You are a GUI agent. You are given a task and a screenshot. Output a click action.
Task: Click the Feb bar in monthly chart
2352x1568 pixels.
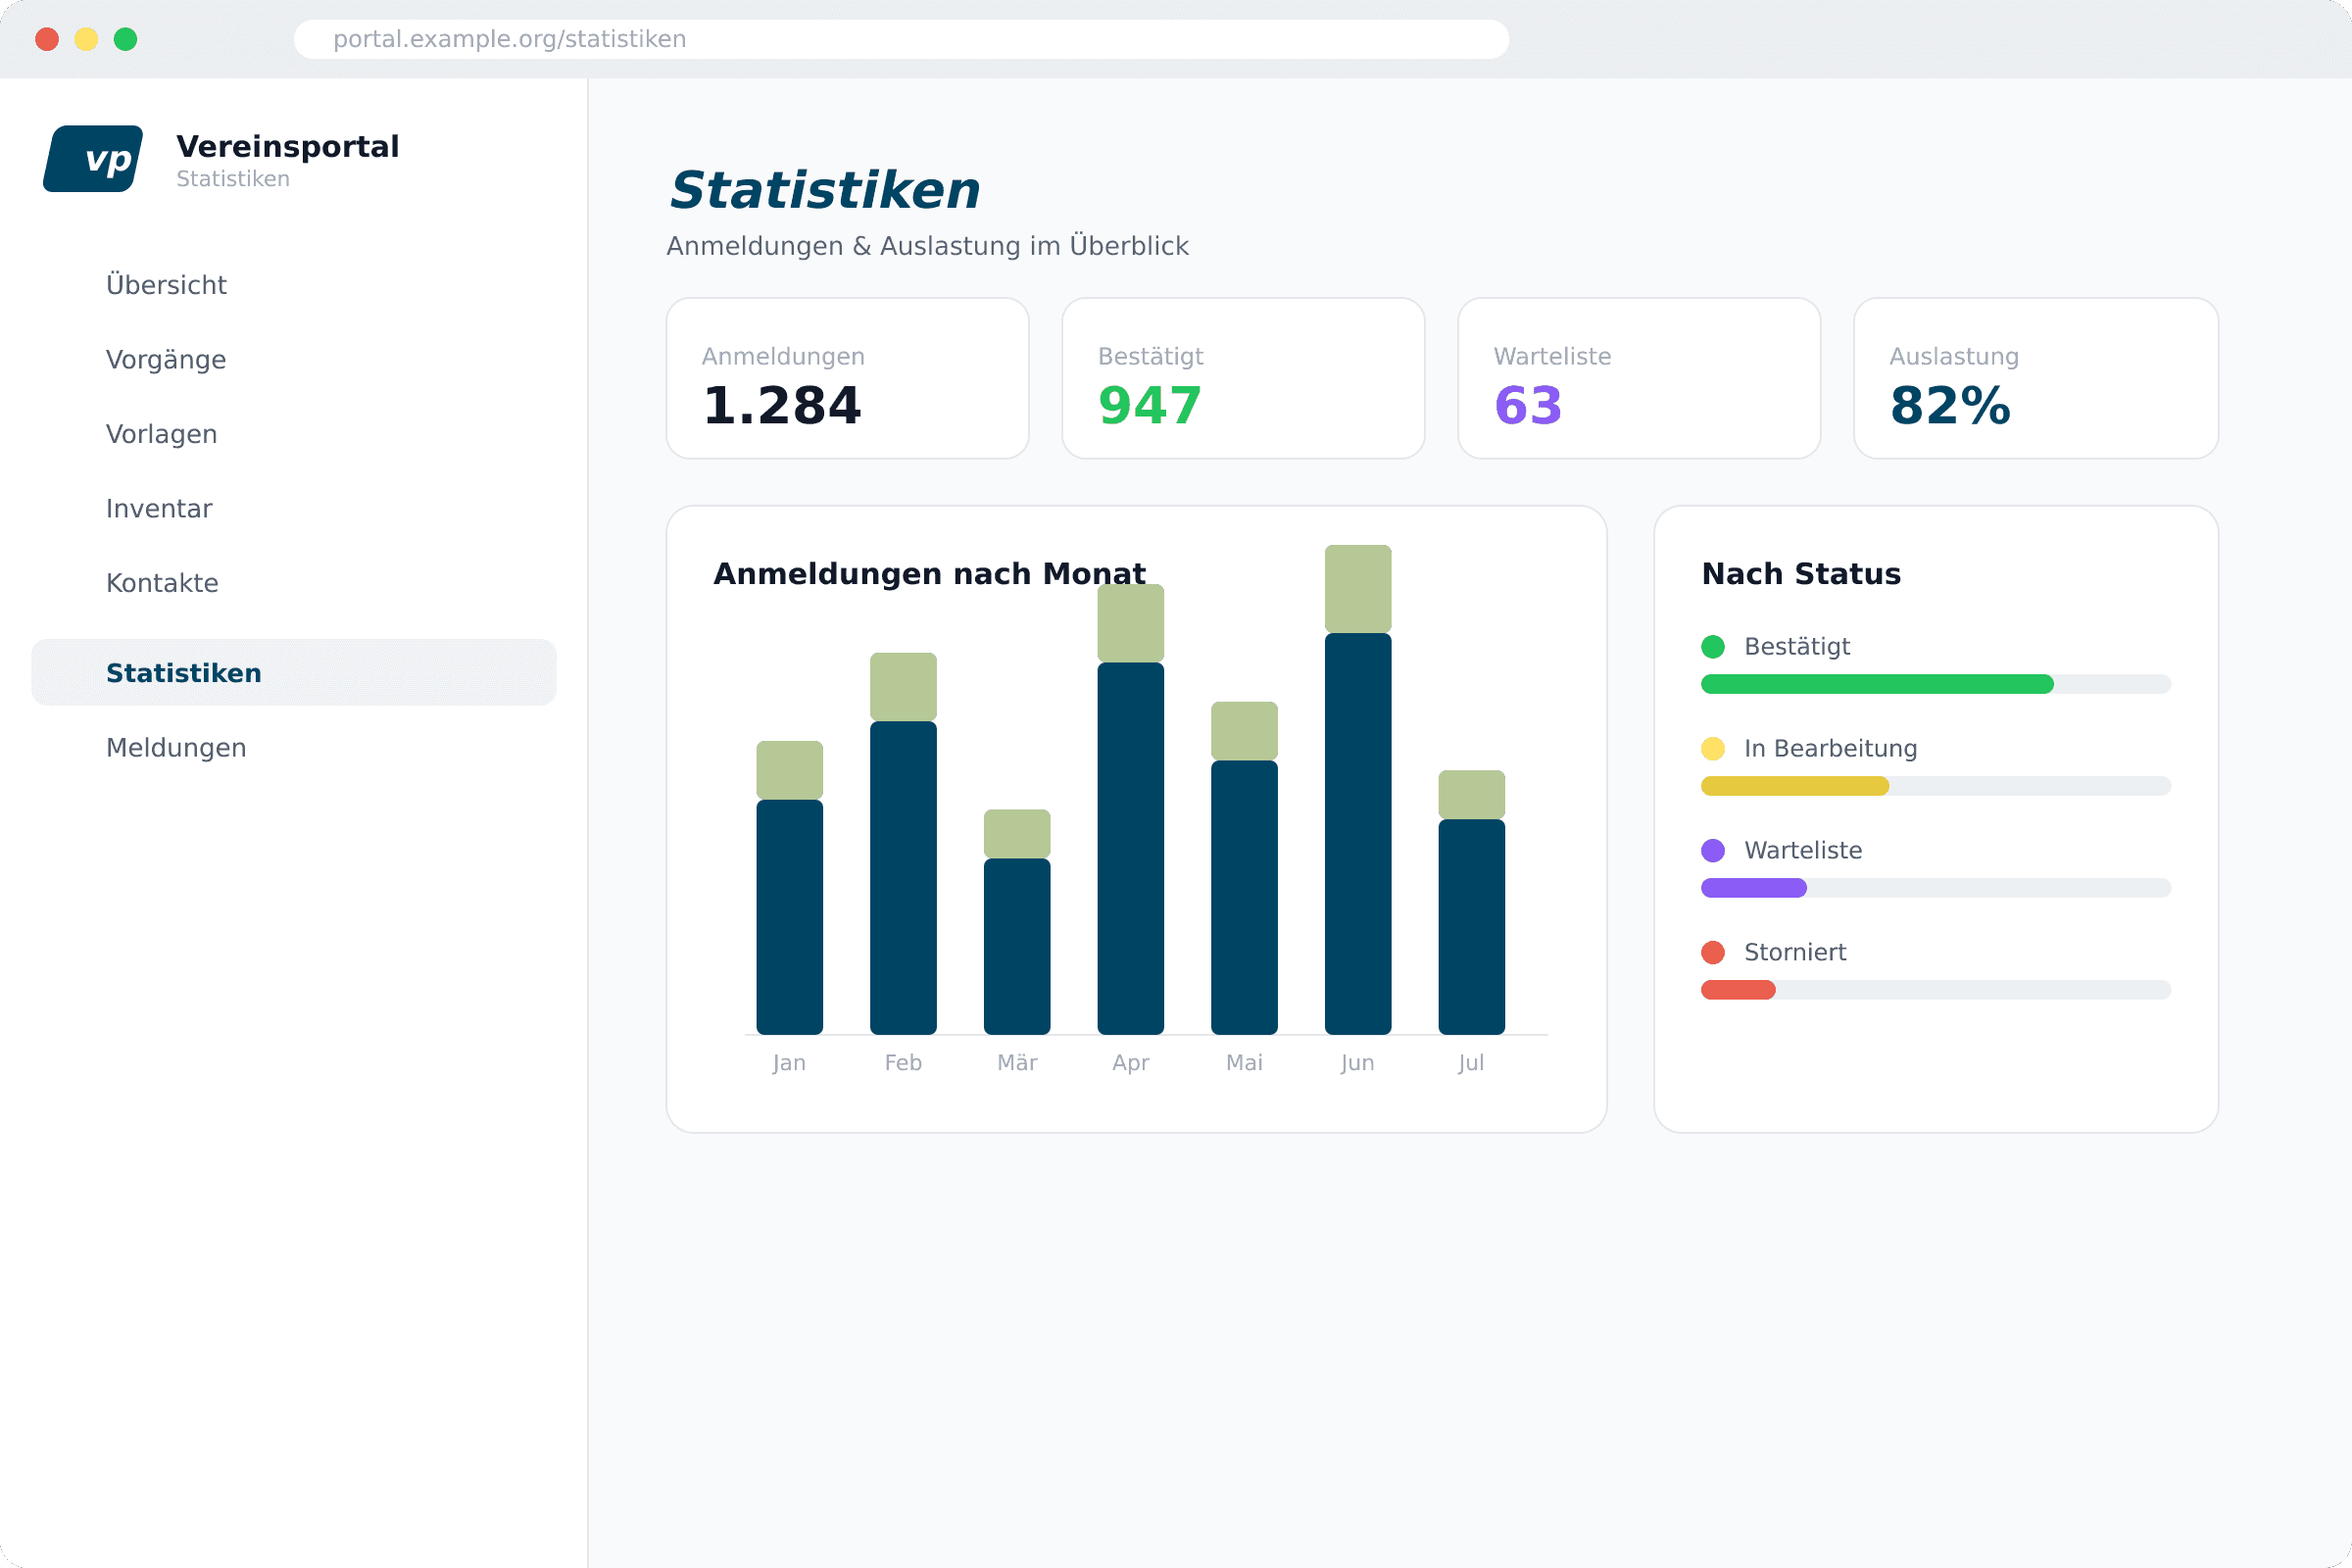pos(903,844)
